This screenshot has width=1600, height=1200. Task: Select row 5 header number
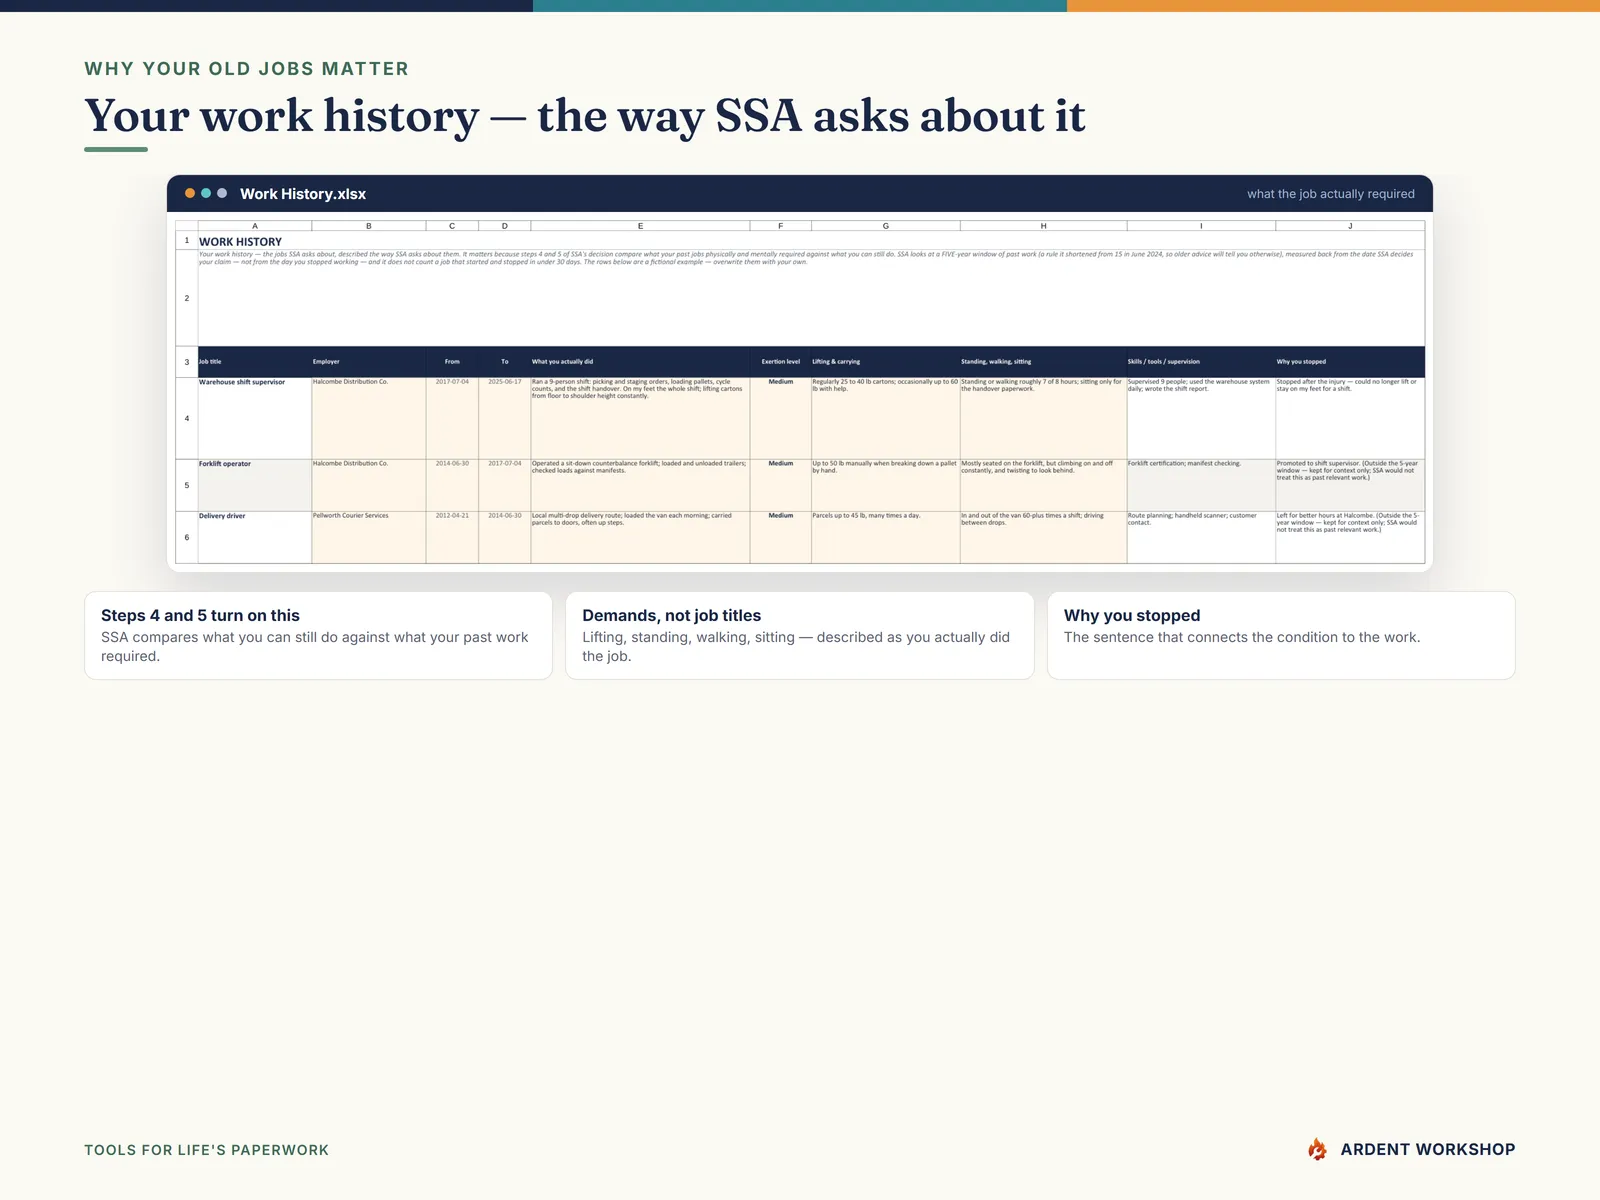point(187,485)
